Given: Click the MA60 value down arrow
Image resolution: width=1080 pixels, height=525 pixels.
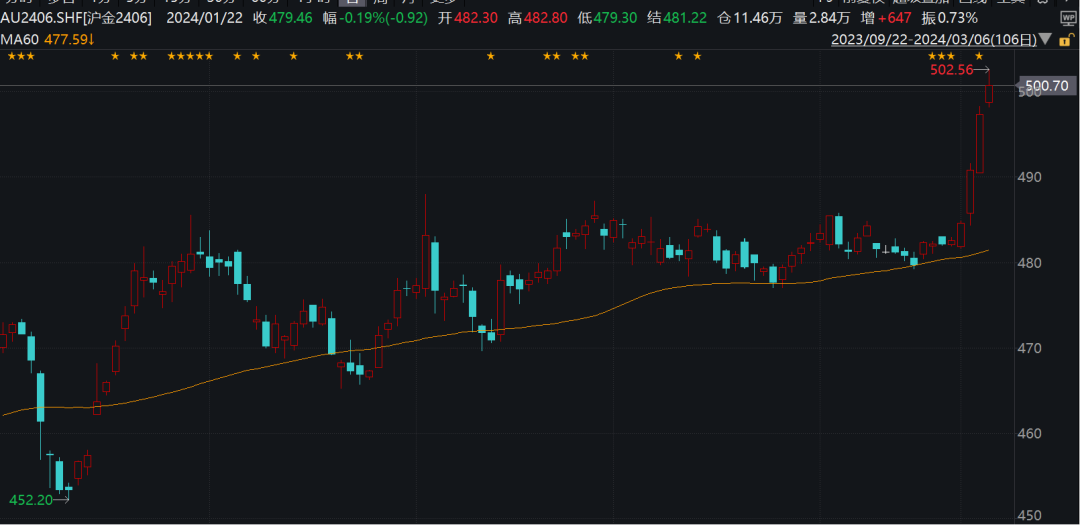Looking at the screenshot, I should (x=92, y=40).
